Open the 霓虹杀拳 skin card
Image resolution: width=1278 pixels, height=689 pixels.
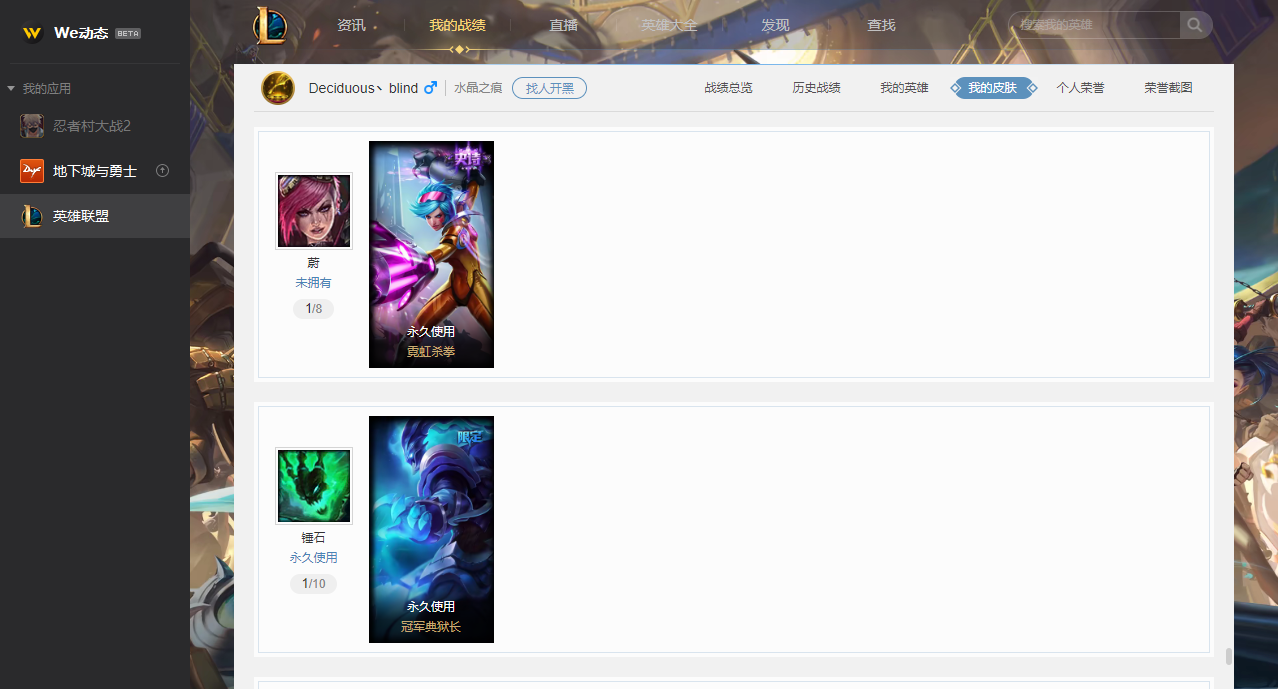pos(431,254)
